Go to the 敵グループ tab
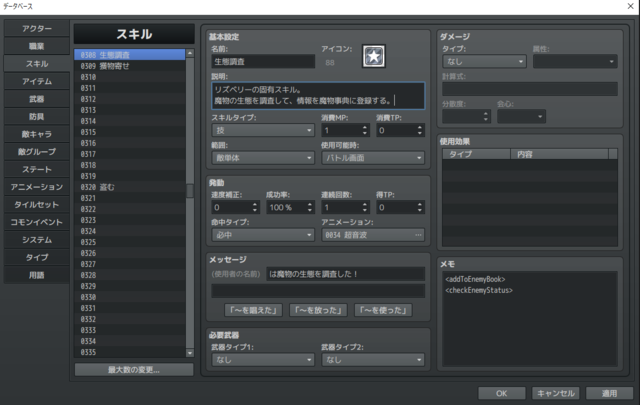640x405 pixels. [x=37, y=151]
